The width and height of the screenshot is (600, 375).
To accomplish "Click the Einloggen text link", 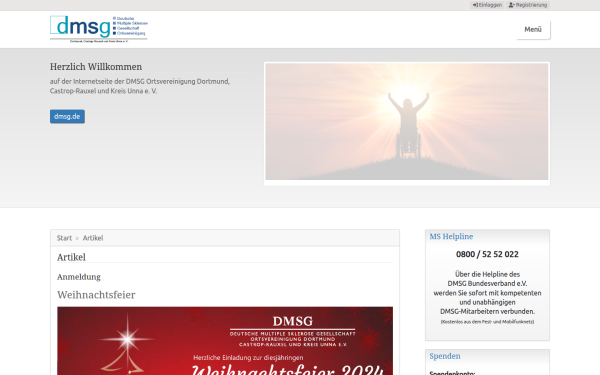I will coord(490,5).
